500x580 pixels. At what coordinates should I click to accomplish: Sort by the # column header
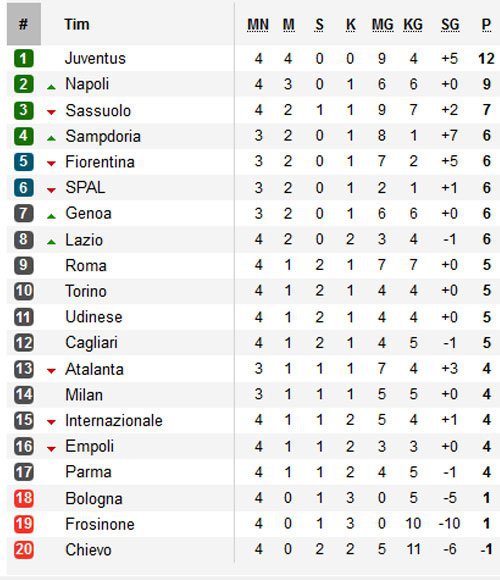[24, 24]
